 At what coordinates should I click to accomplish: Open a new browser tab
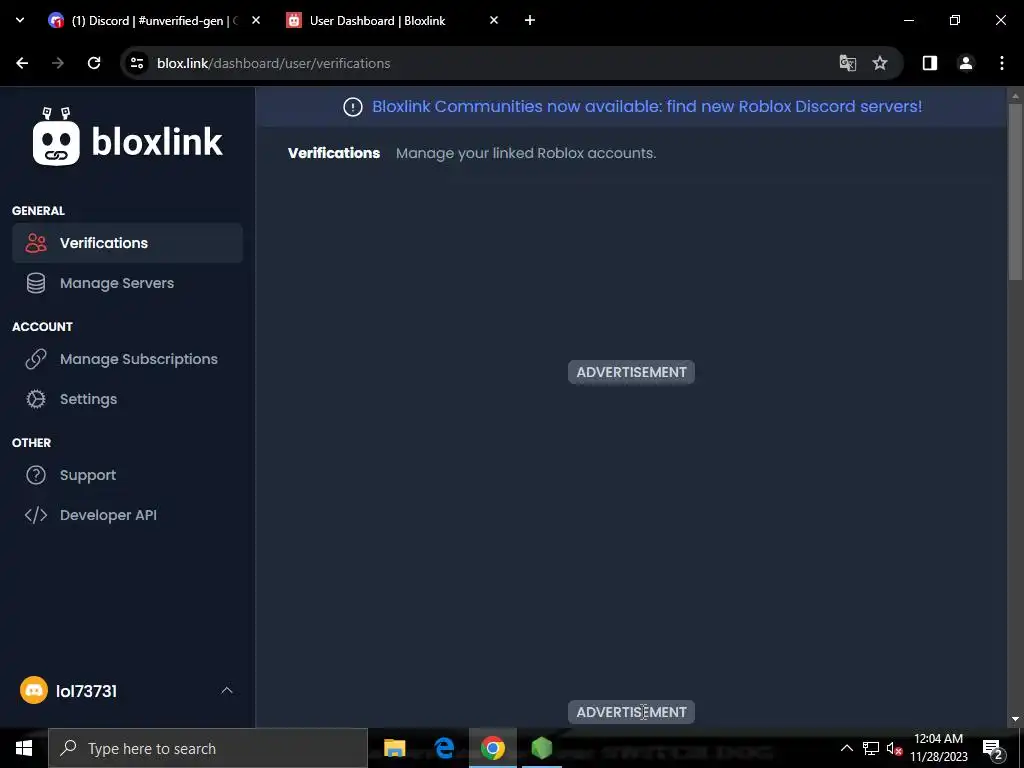(x=530, y=20)
